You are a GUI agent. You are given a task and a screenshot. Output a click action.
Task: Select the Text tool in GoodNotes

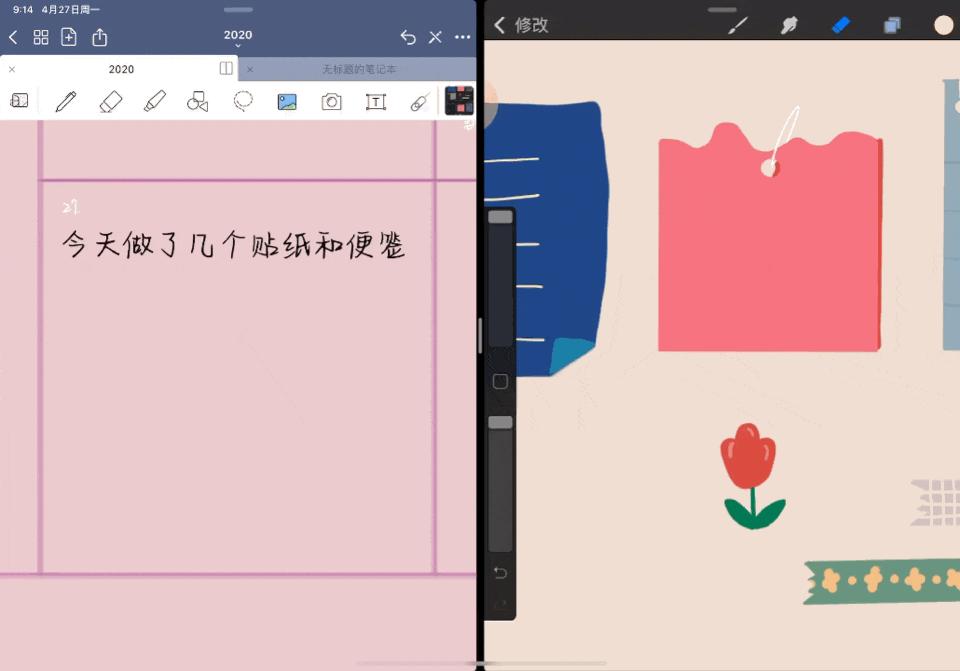coord(375,101)
